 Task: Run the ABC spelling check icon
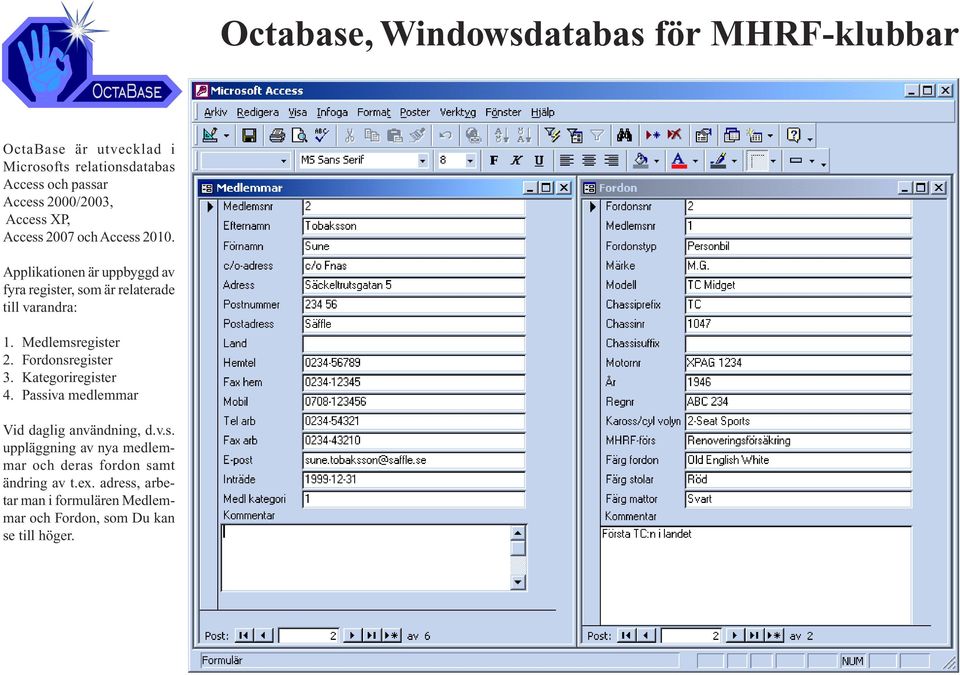(x=321, y=135)
